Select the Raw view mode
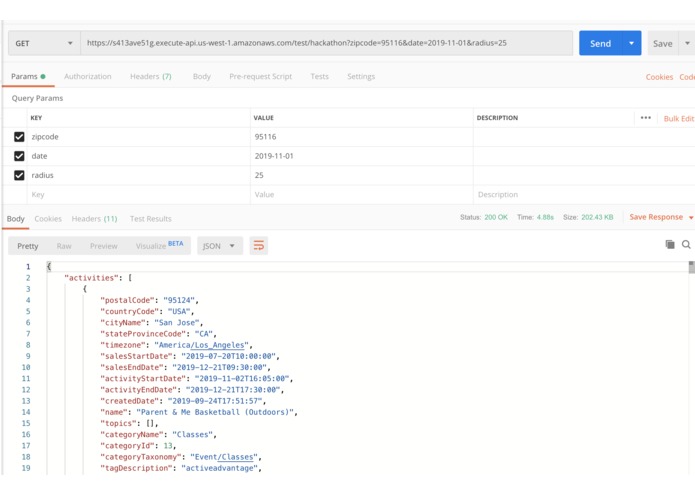This screenshot has width=695, height=494. [64, 246]
